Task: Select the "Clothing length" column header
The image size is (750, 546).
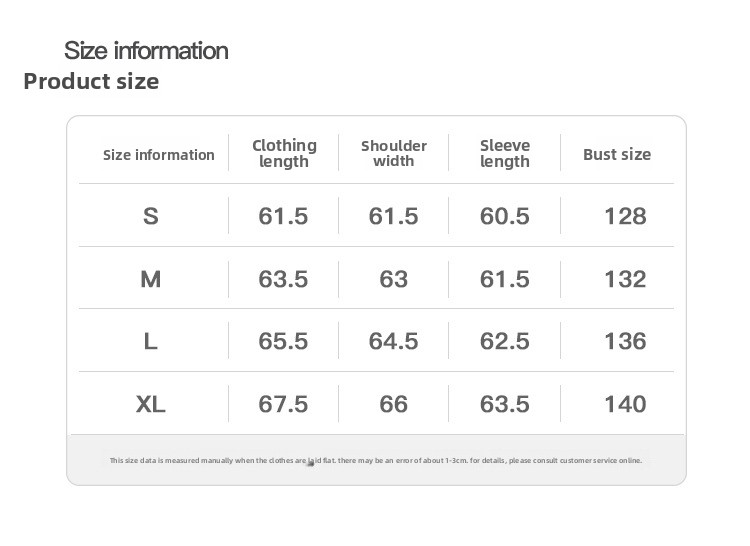Action: click(x=284, y=153)
